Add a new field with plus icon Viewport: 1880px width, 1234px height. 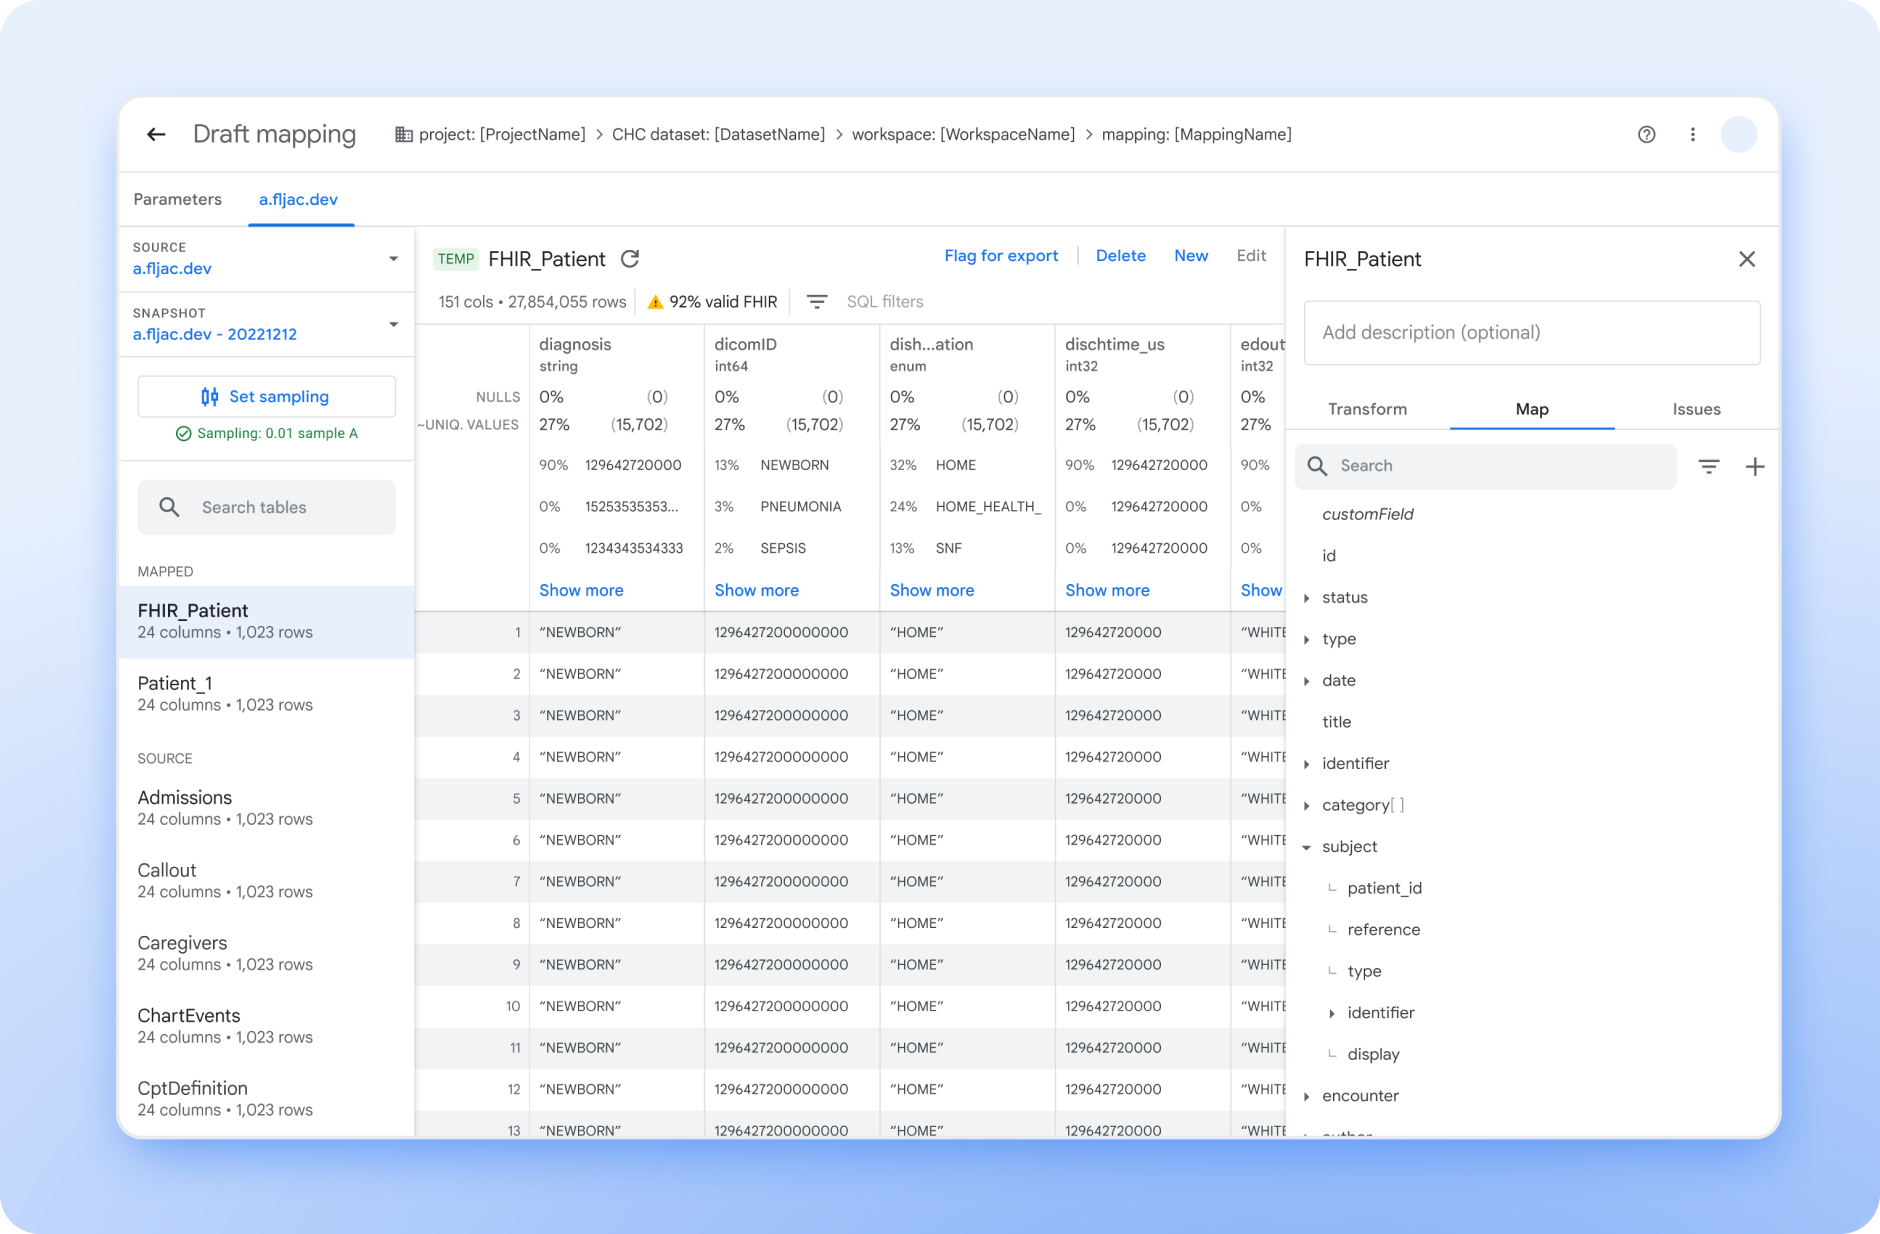pos(1754,466)
